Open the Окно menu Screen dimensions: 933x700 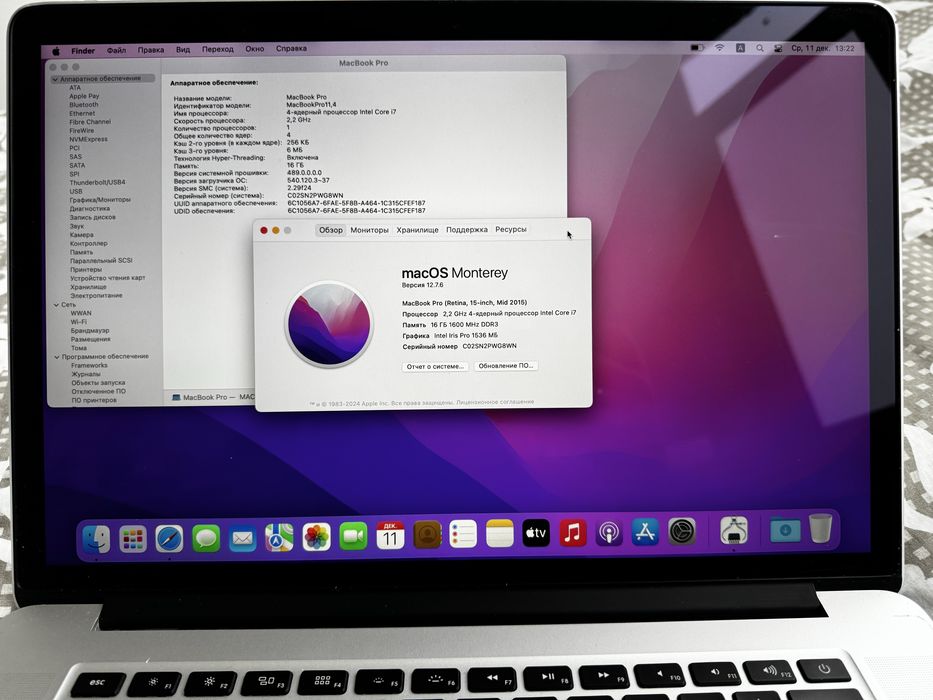(255, 49)
